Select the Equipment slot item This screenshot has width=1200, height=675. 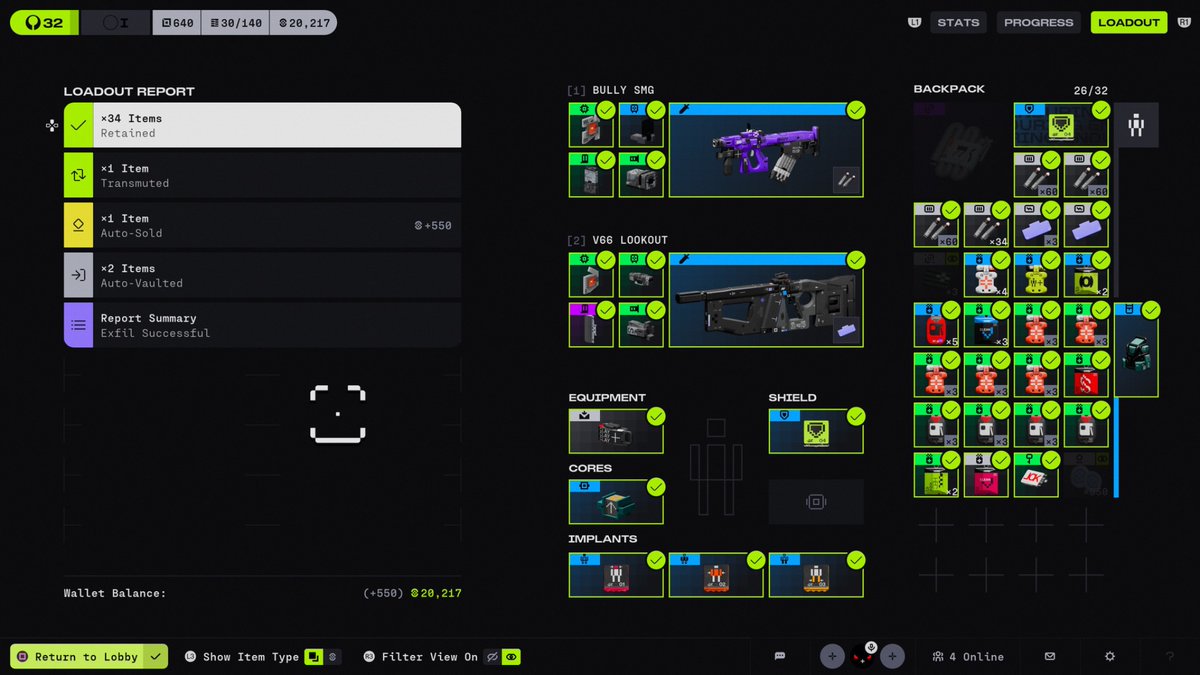point(616,431)
